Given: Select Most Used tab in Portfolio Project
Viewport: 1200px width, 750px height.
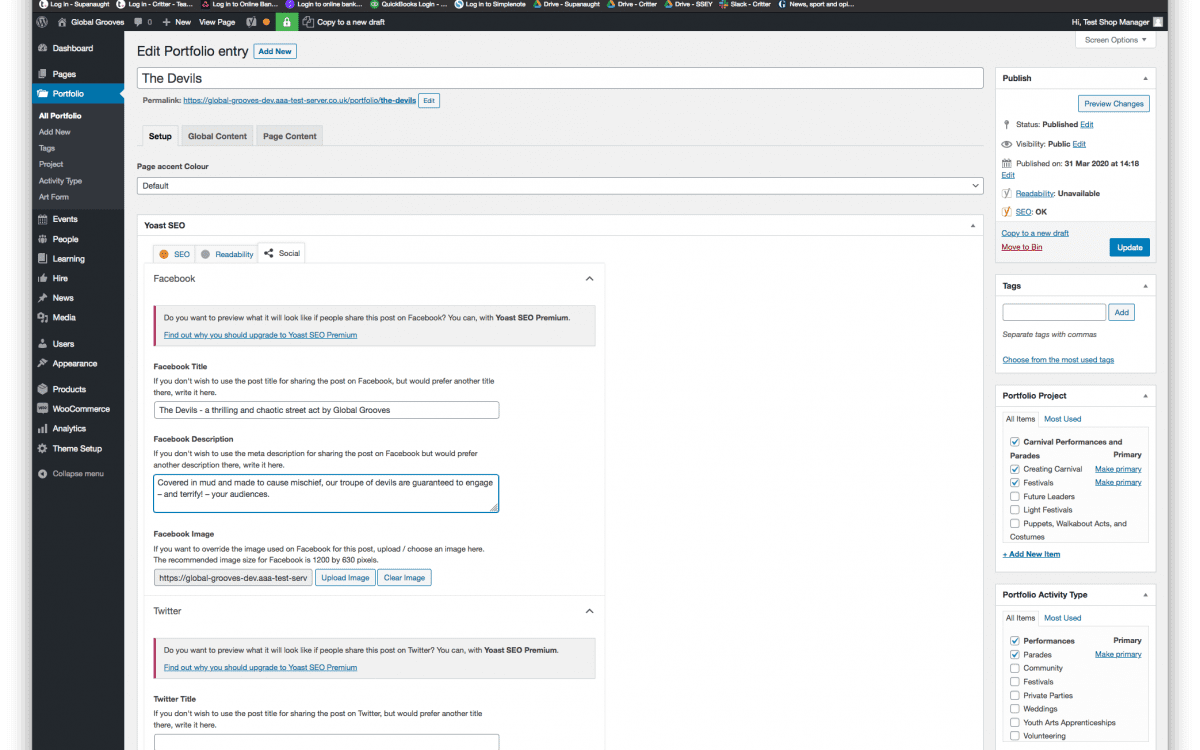Looking at the screenshot, I should coord(1063,419).
